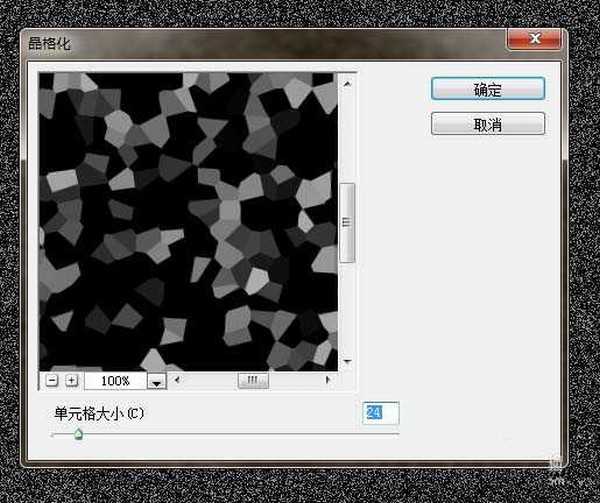This screenshot has width=600, height=503.
Task: Click the vertical scrollbar thumb beside preview
Action: (347, 223)
